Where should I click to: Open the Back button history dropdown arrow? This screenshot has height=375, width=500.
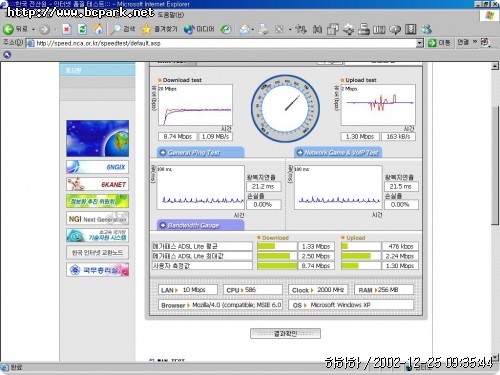pyautogui.click(x=33, y=30)
